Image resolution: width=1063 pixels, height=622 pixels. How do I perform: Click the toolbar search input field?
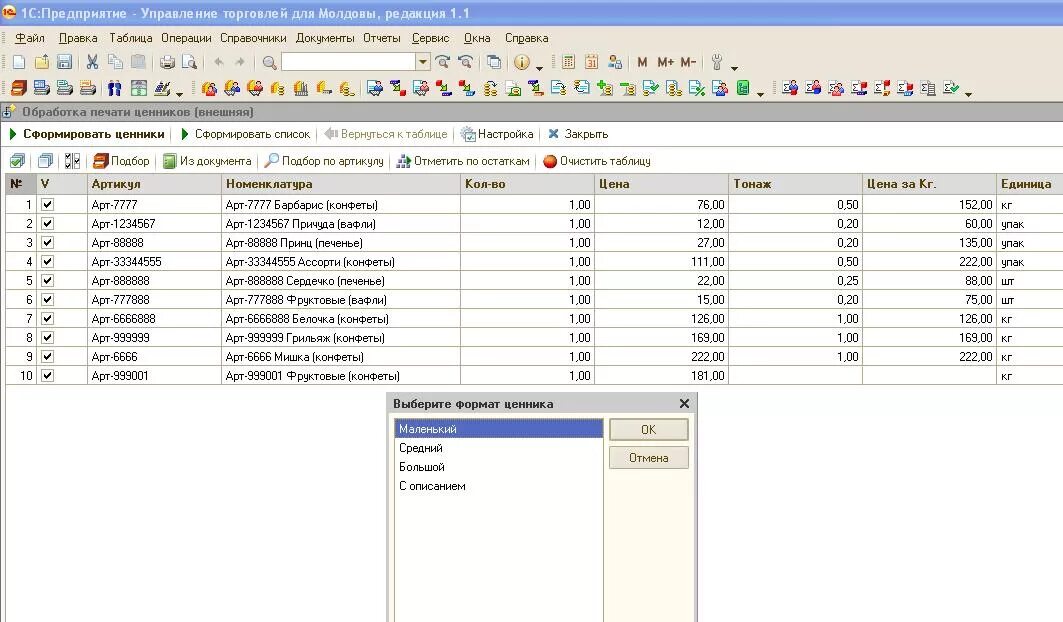coord(348,62)
